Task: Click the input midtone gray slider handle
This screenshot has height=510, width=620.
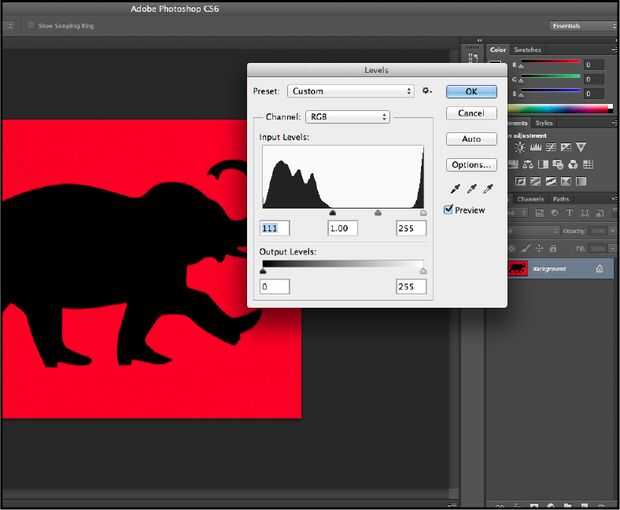Action: 378,213
